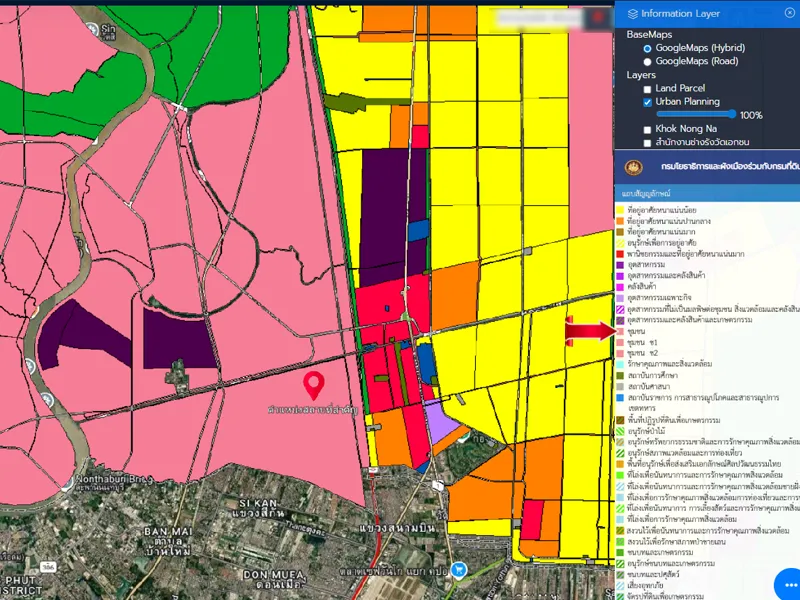Viewport: 800px width, 600px height.
Task: Uncheck the Urban Planning layer
Action: (648, 102)
